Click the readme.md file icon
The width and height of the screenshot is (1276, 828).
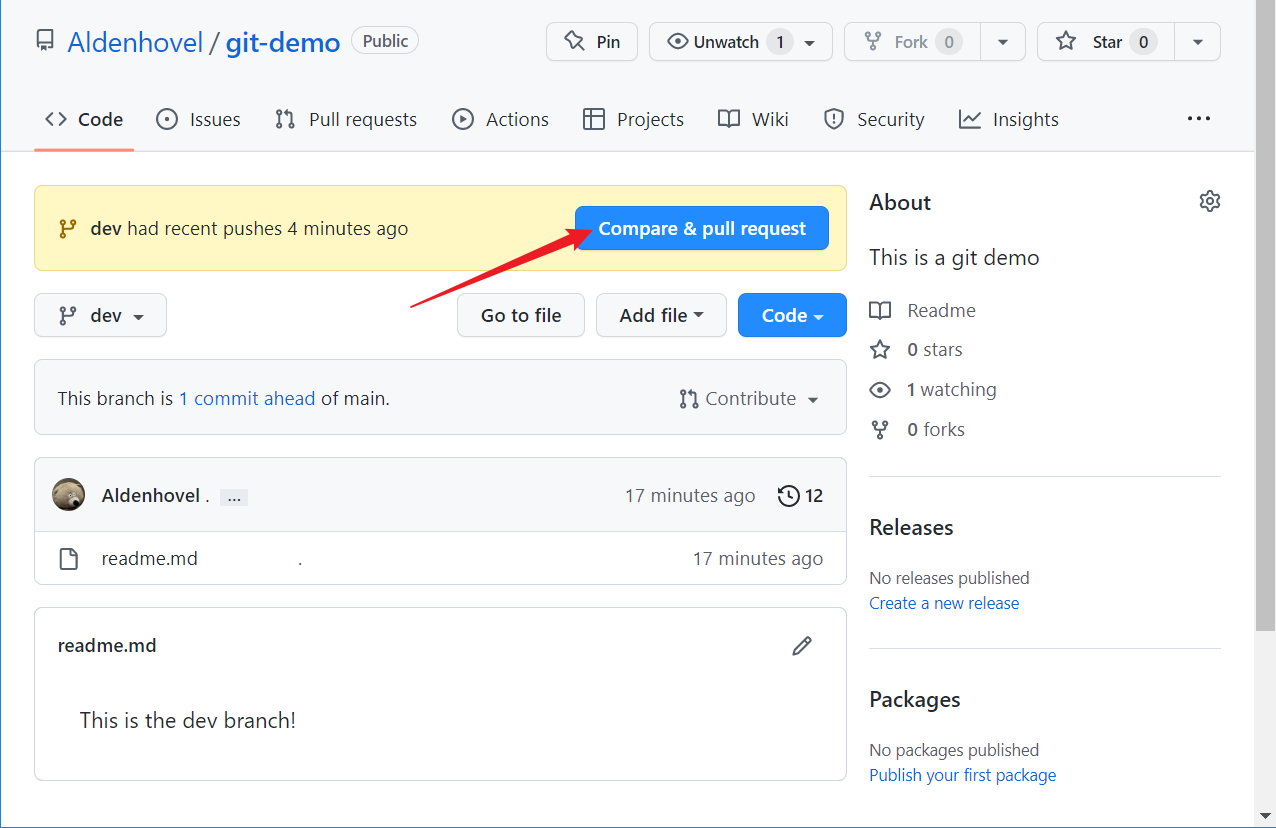coord(68,558)
